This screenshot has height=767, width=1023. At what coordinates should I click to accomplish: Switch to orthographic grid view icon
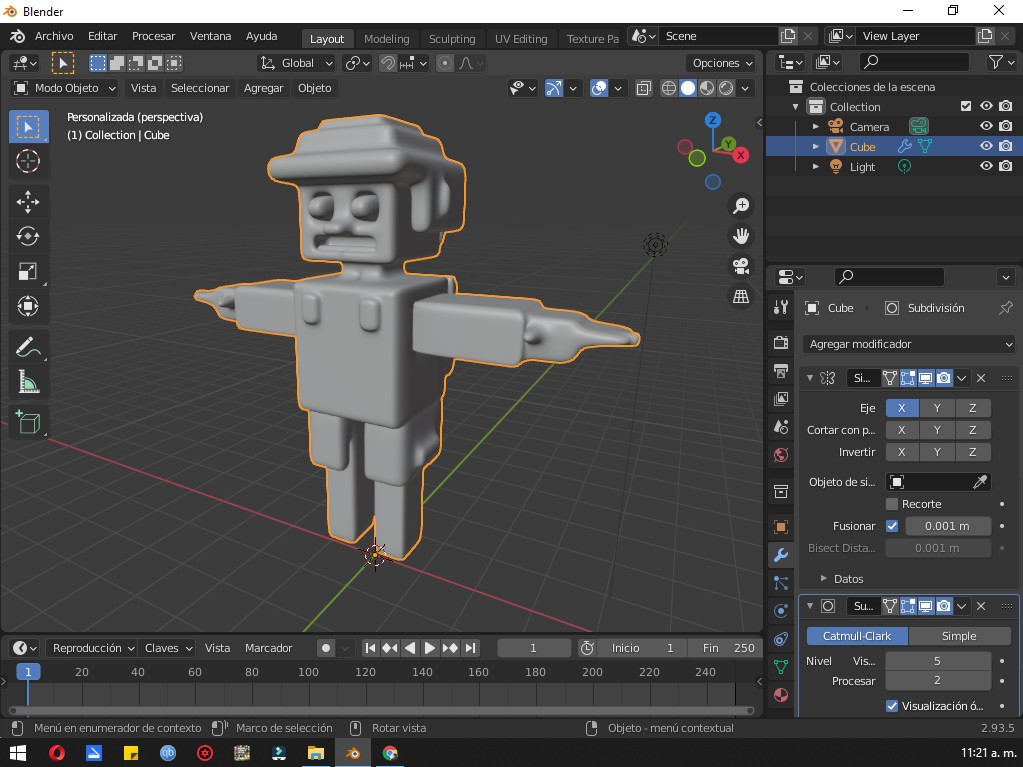(x=741, y=296)
